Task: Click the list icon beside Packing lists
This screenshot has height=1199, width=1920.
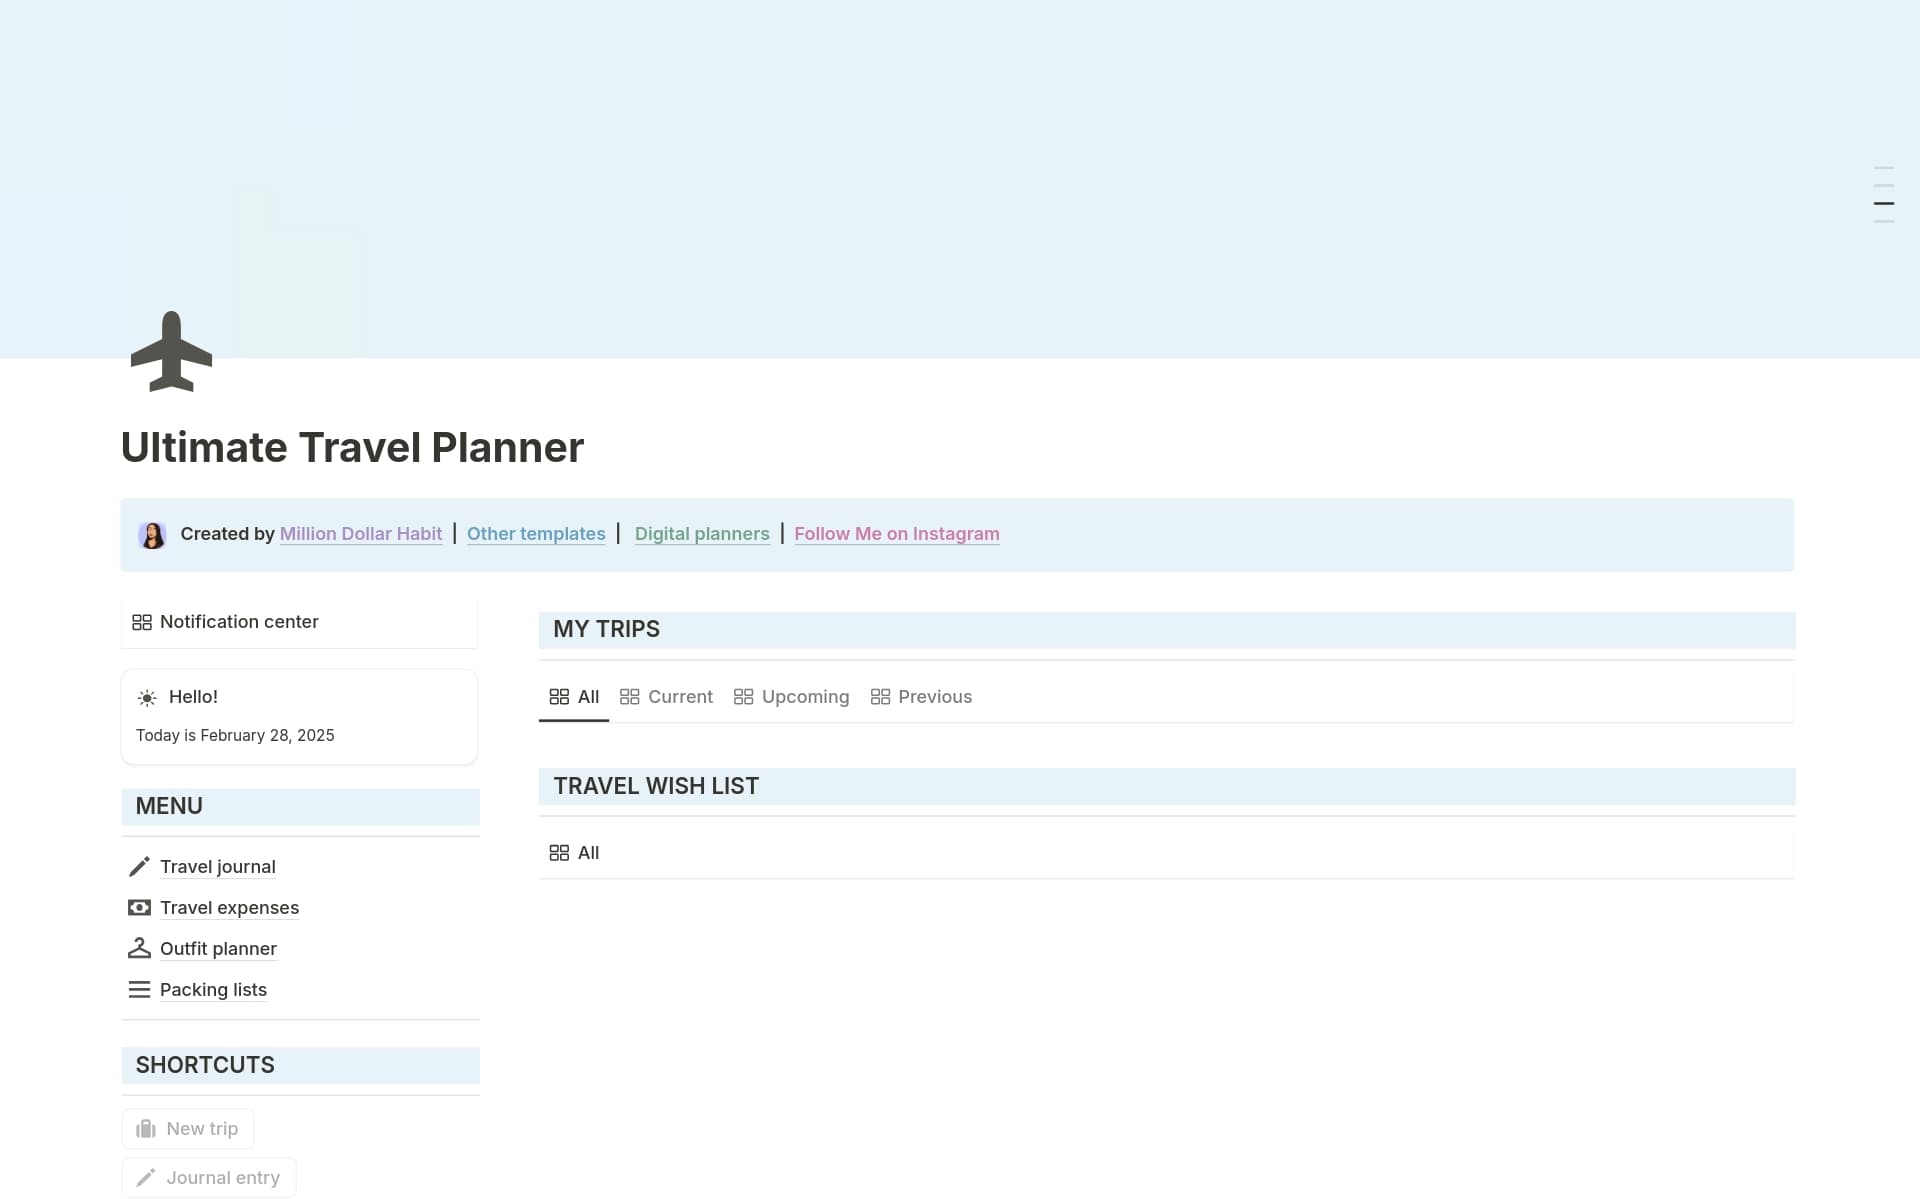Action: [x=139, y=989]
